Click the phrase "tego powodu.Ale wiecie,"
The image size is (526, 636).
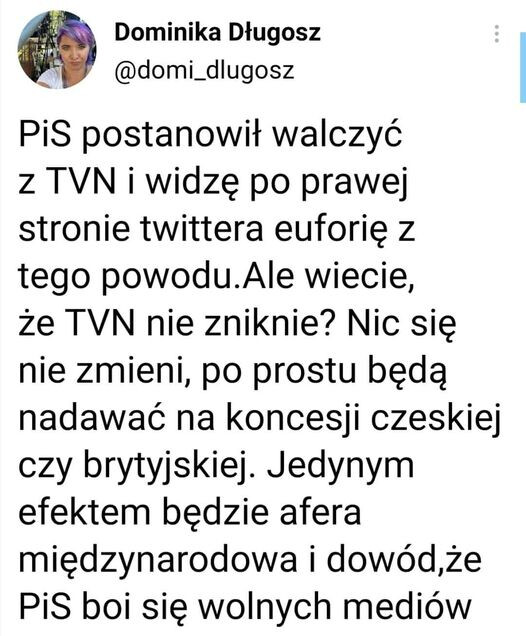(x=217, y=278)
